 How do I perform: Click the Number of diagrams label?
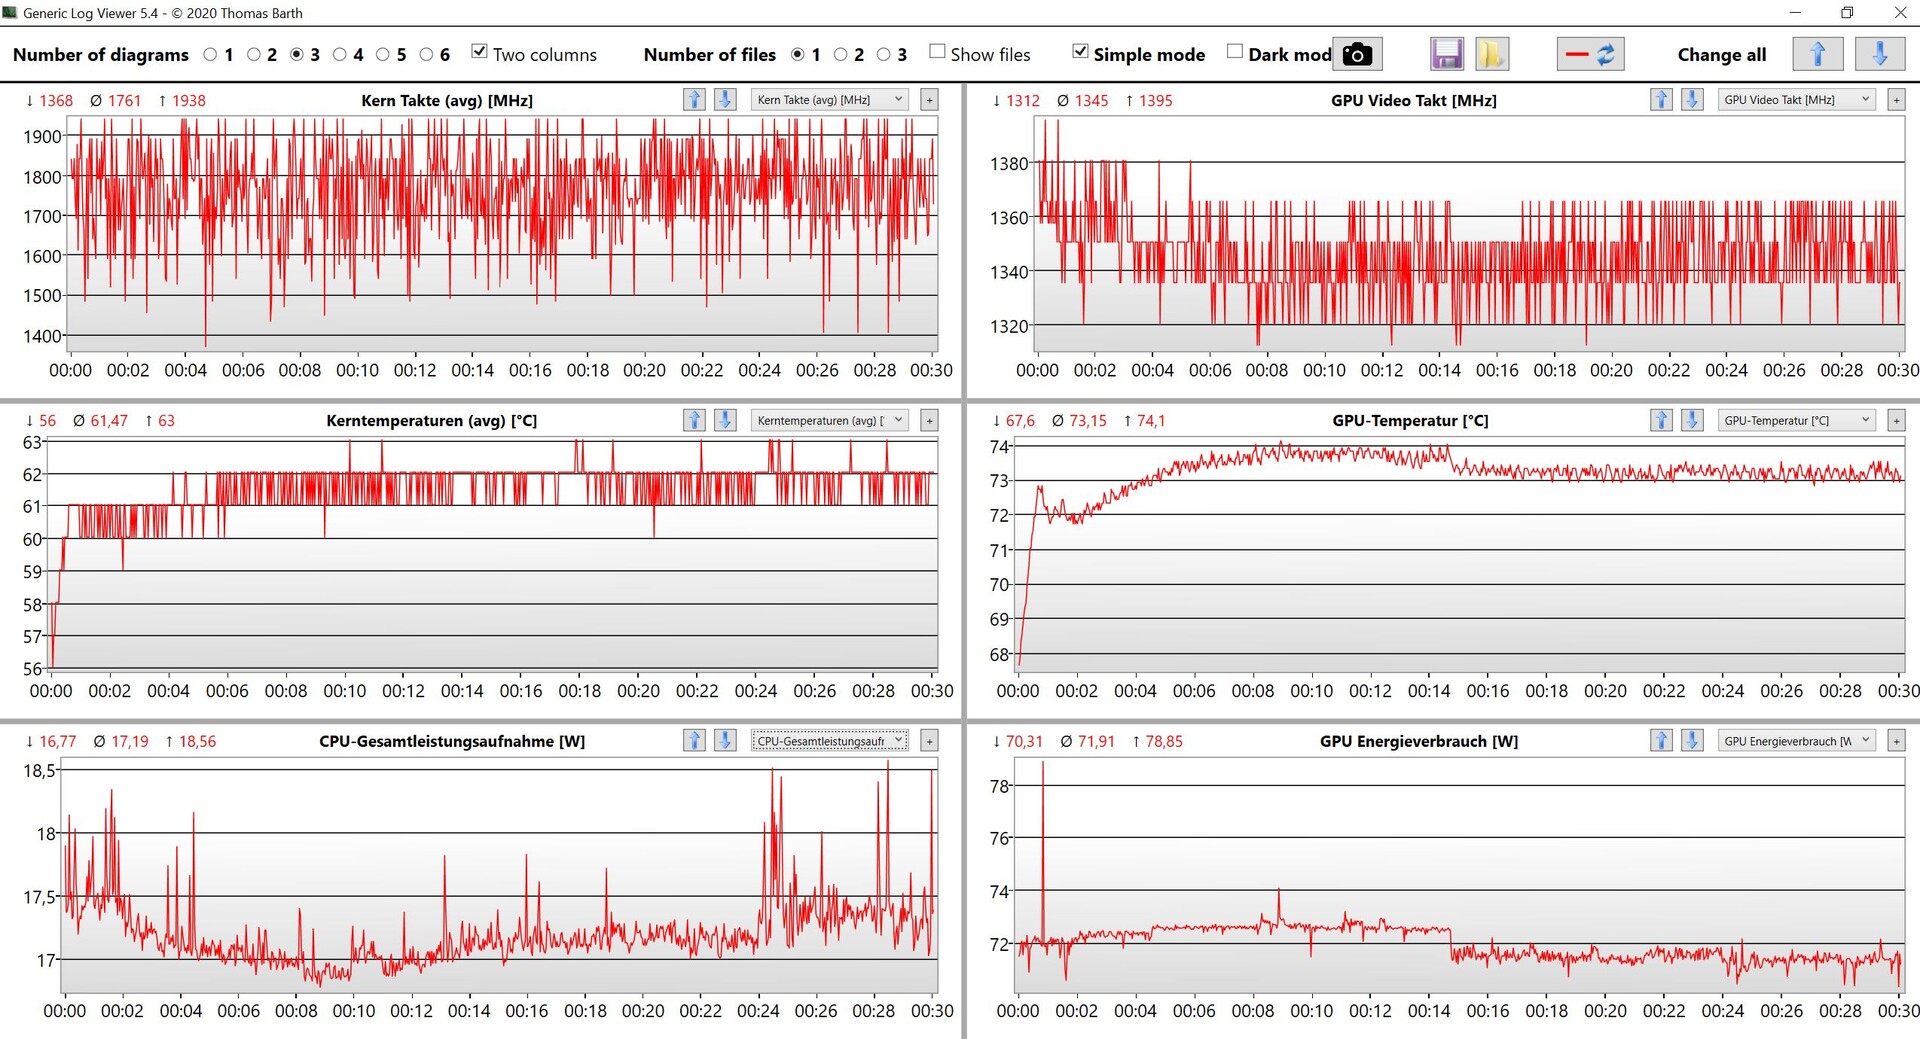click(x=101, y=54)
